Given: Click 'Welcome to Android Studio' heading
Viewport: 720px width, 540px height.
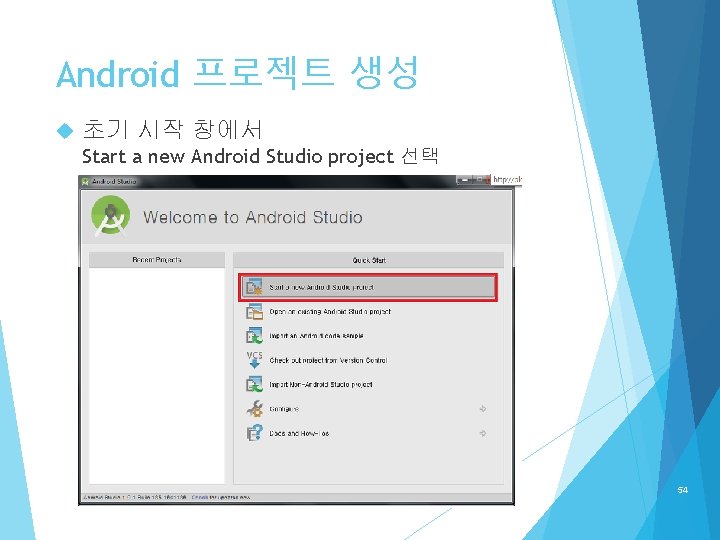Looking at the screenshot, I should (253, 217).
